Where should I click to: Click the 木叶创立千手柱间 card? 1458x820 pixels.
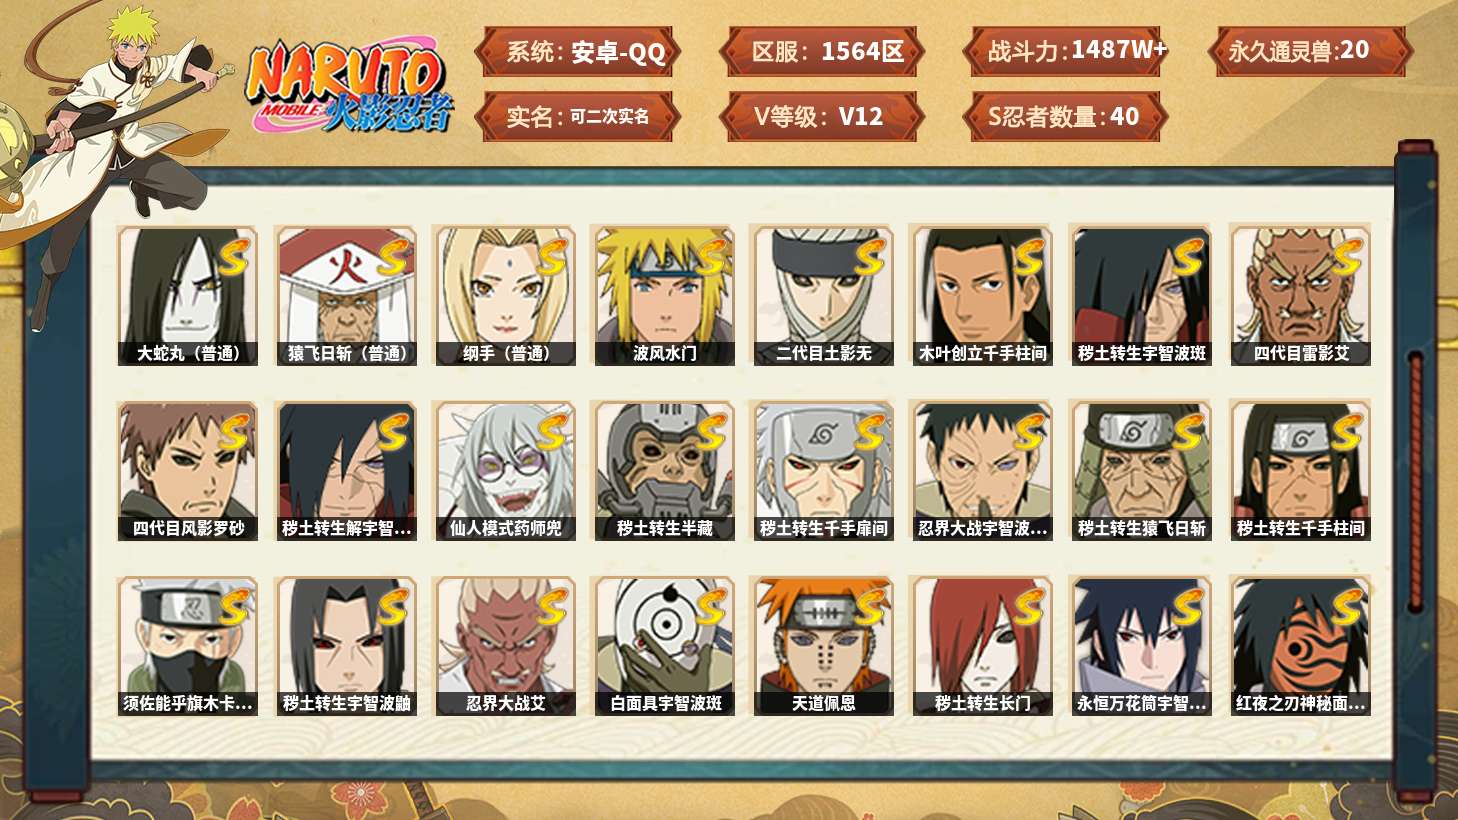pos(982,295)
